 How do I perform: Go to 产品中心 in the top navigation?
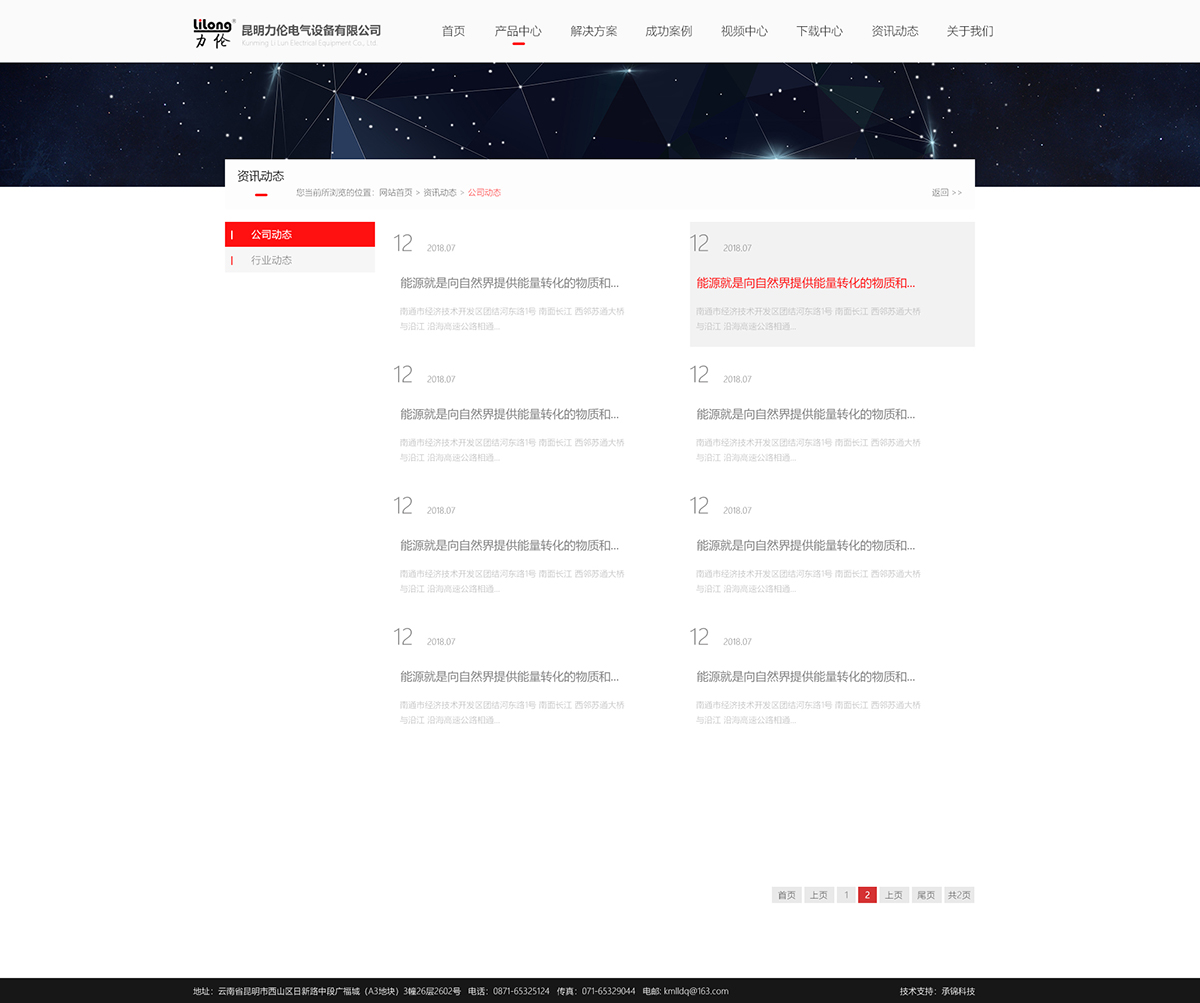[x=518, y=31]
